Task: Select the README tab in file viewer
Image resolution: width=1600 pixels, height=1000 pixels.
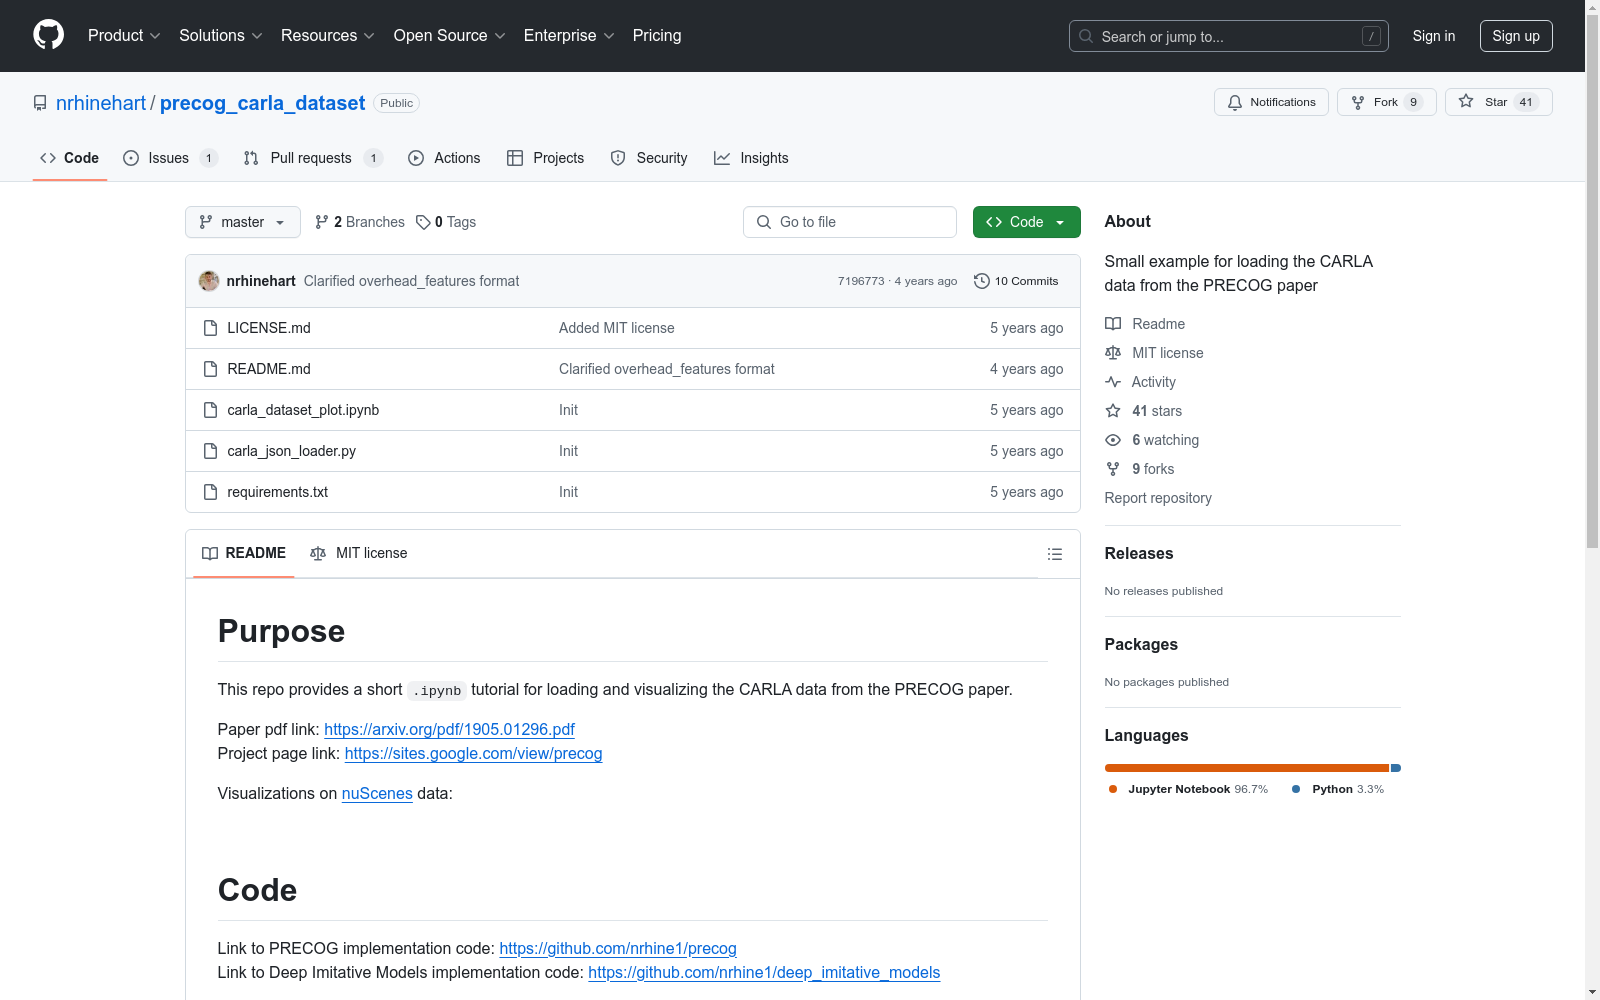Action: pos(244,553)
